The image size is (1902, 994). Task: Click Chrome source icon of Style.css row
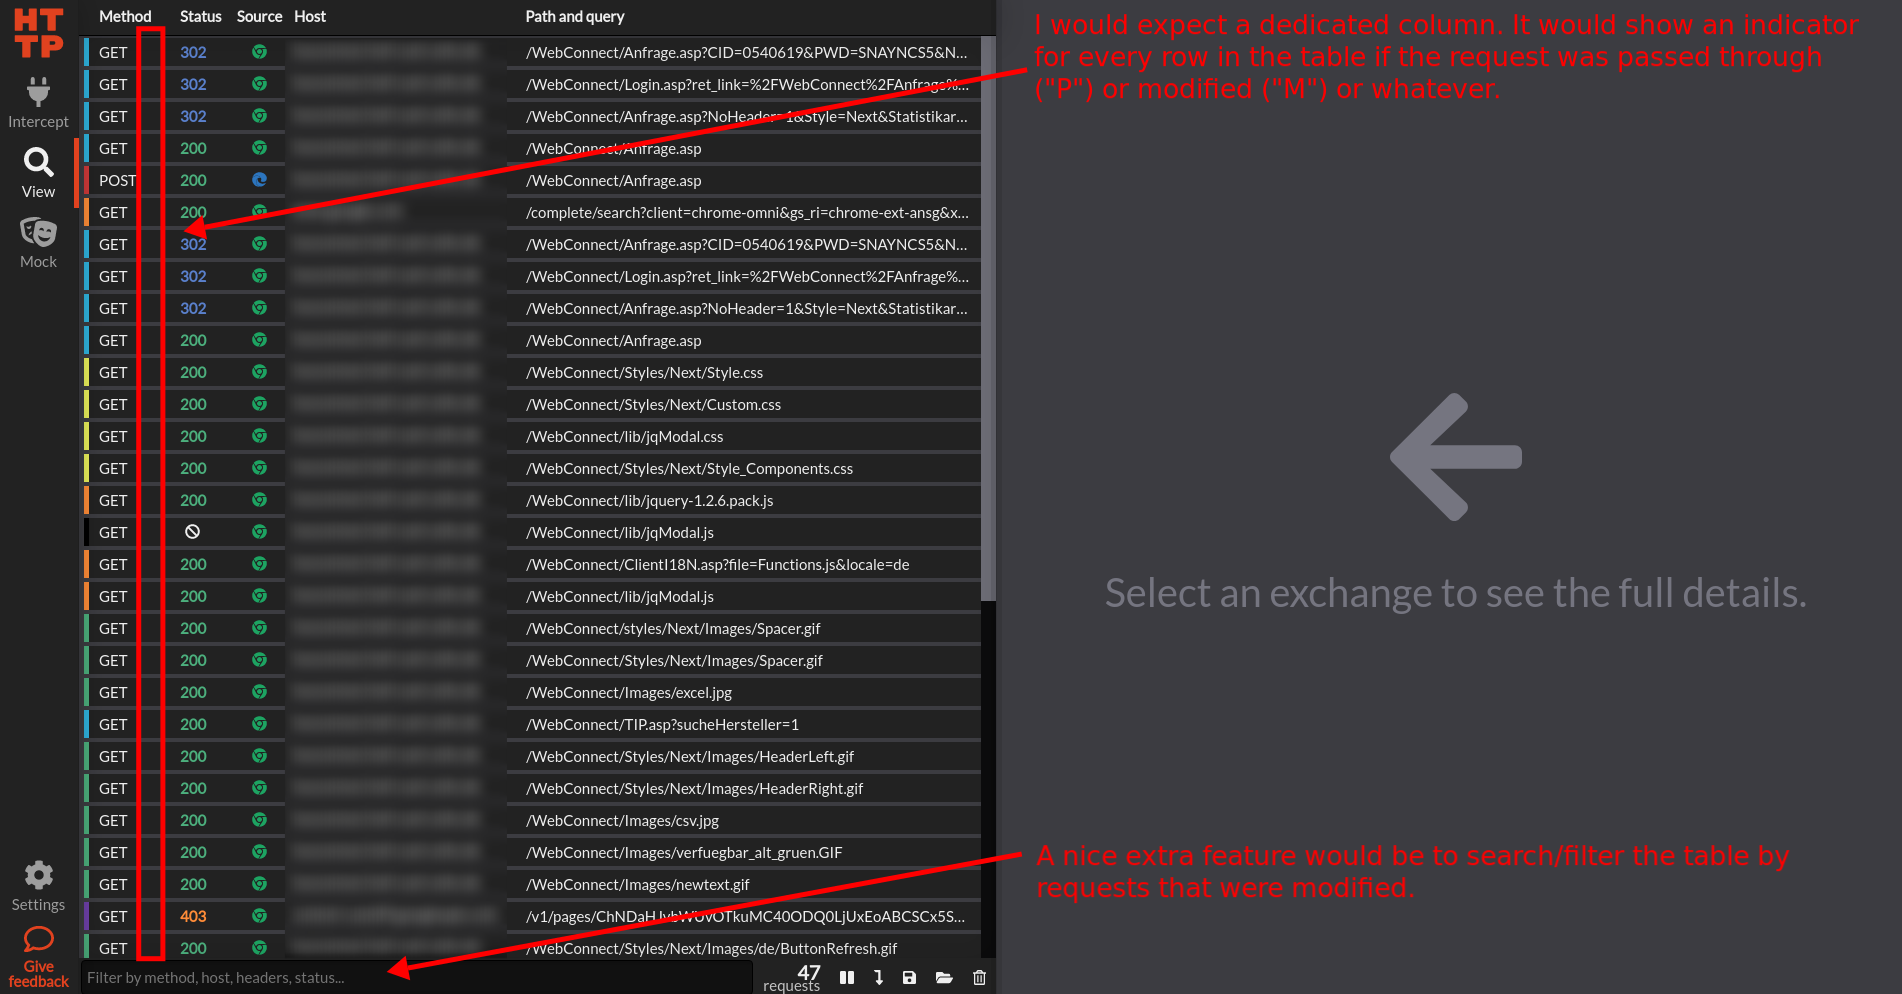pos(259,372)
